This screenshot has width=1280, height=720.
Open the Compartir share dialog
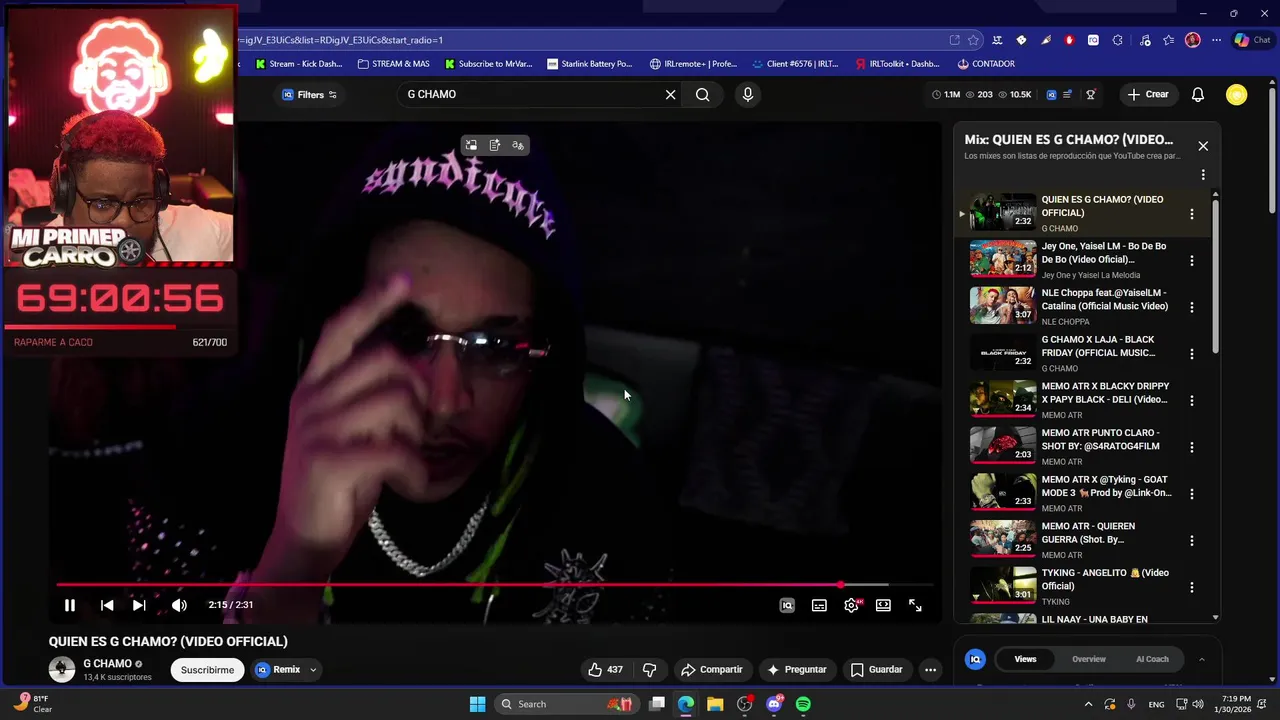pyautogui.click(x=712, y=670)
